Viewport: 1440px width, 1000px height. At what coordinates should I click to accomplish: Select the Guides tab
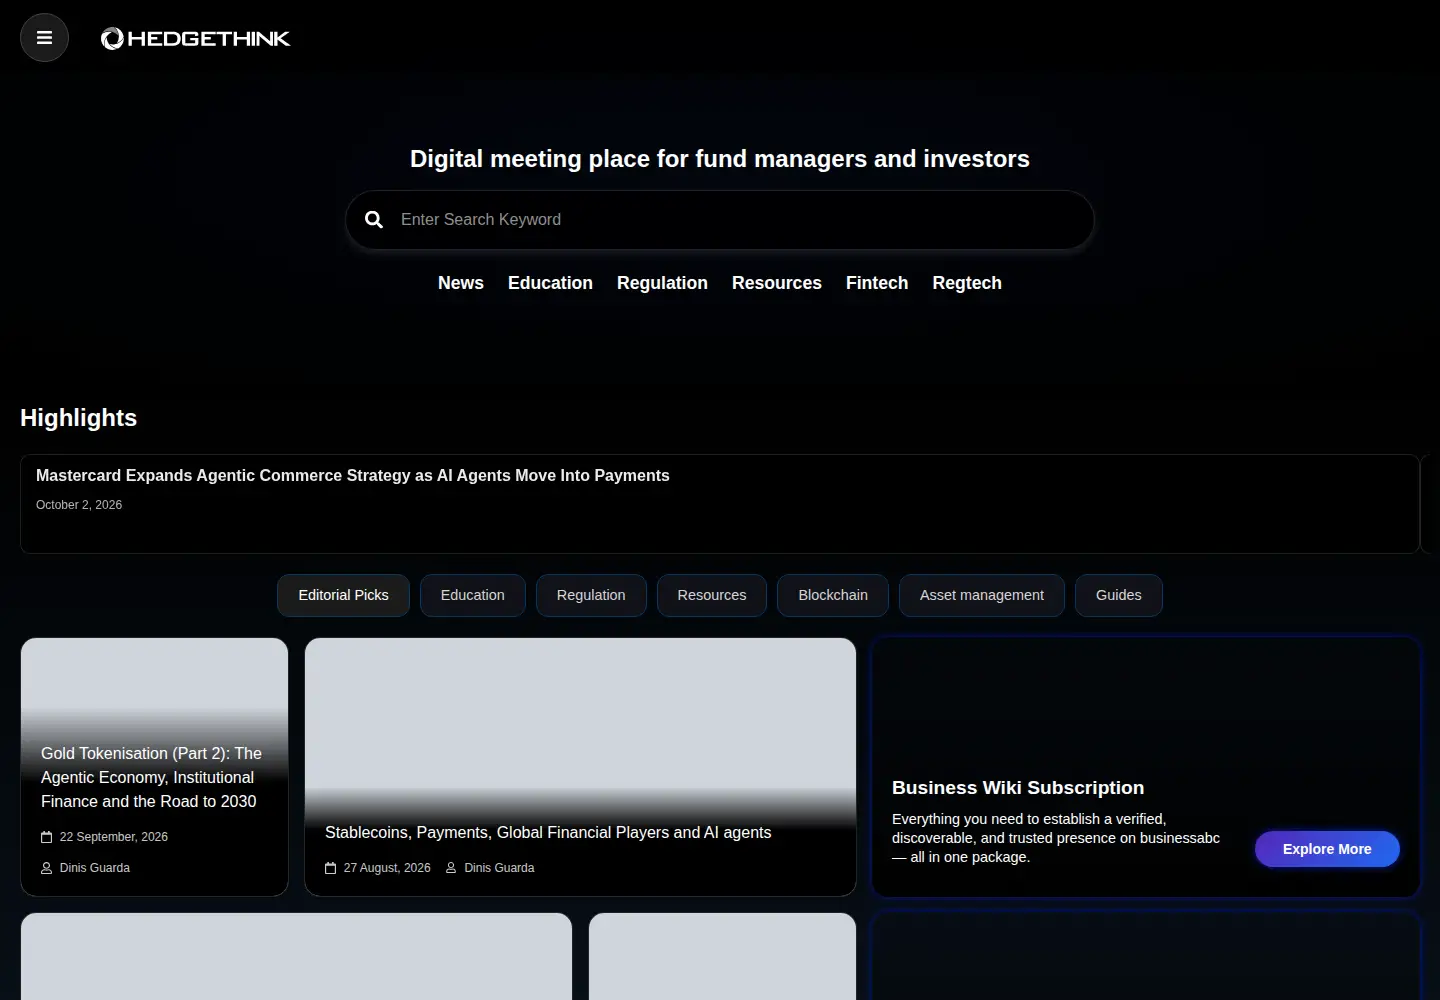1119,595
